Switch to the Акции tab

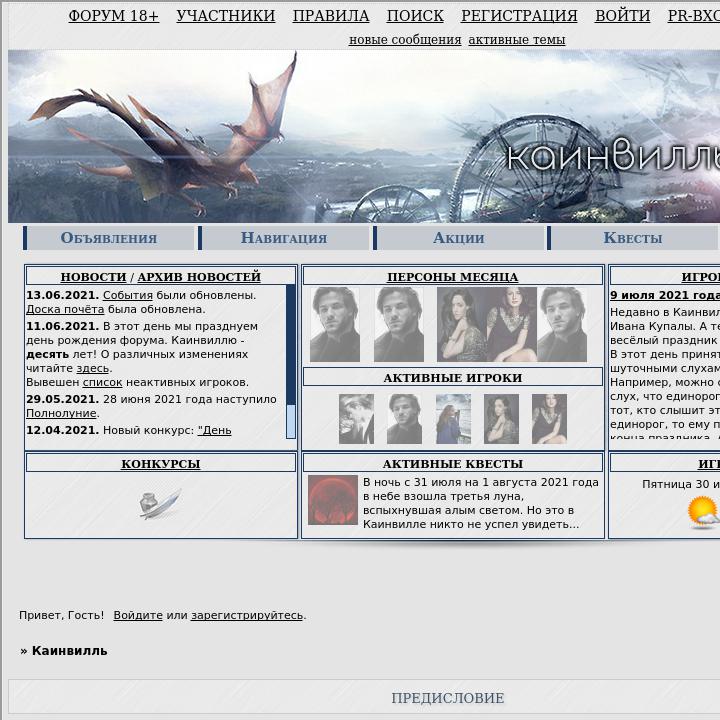(458, 238)
